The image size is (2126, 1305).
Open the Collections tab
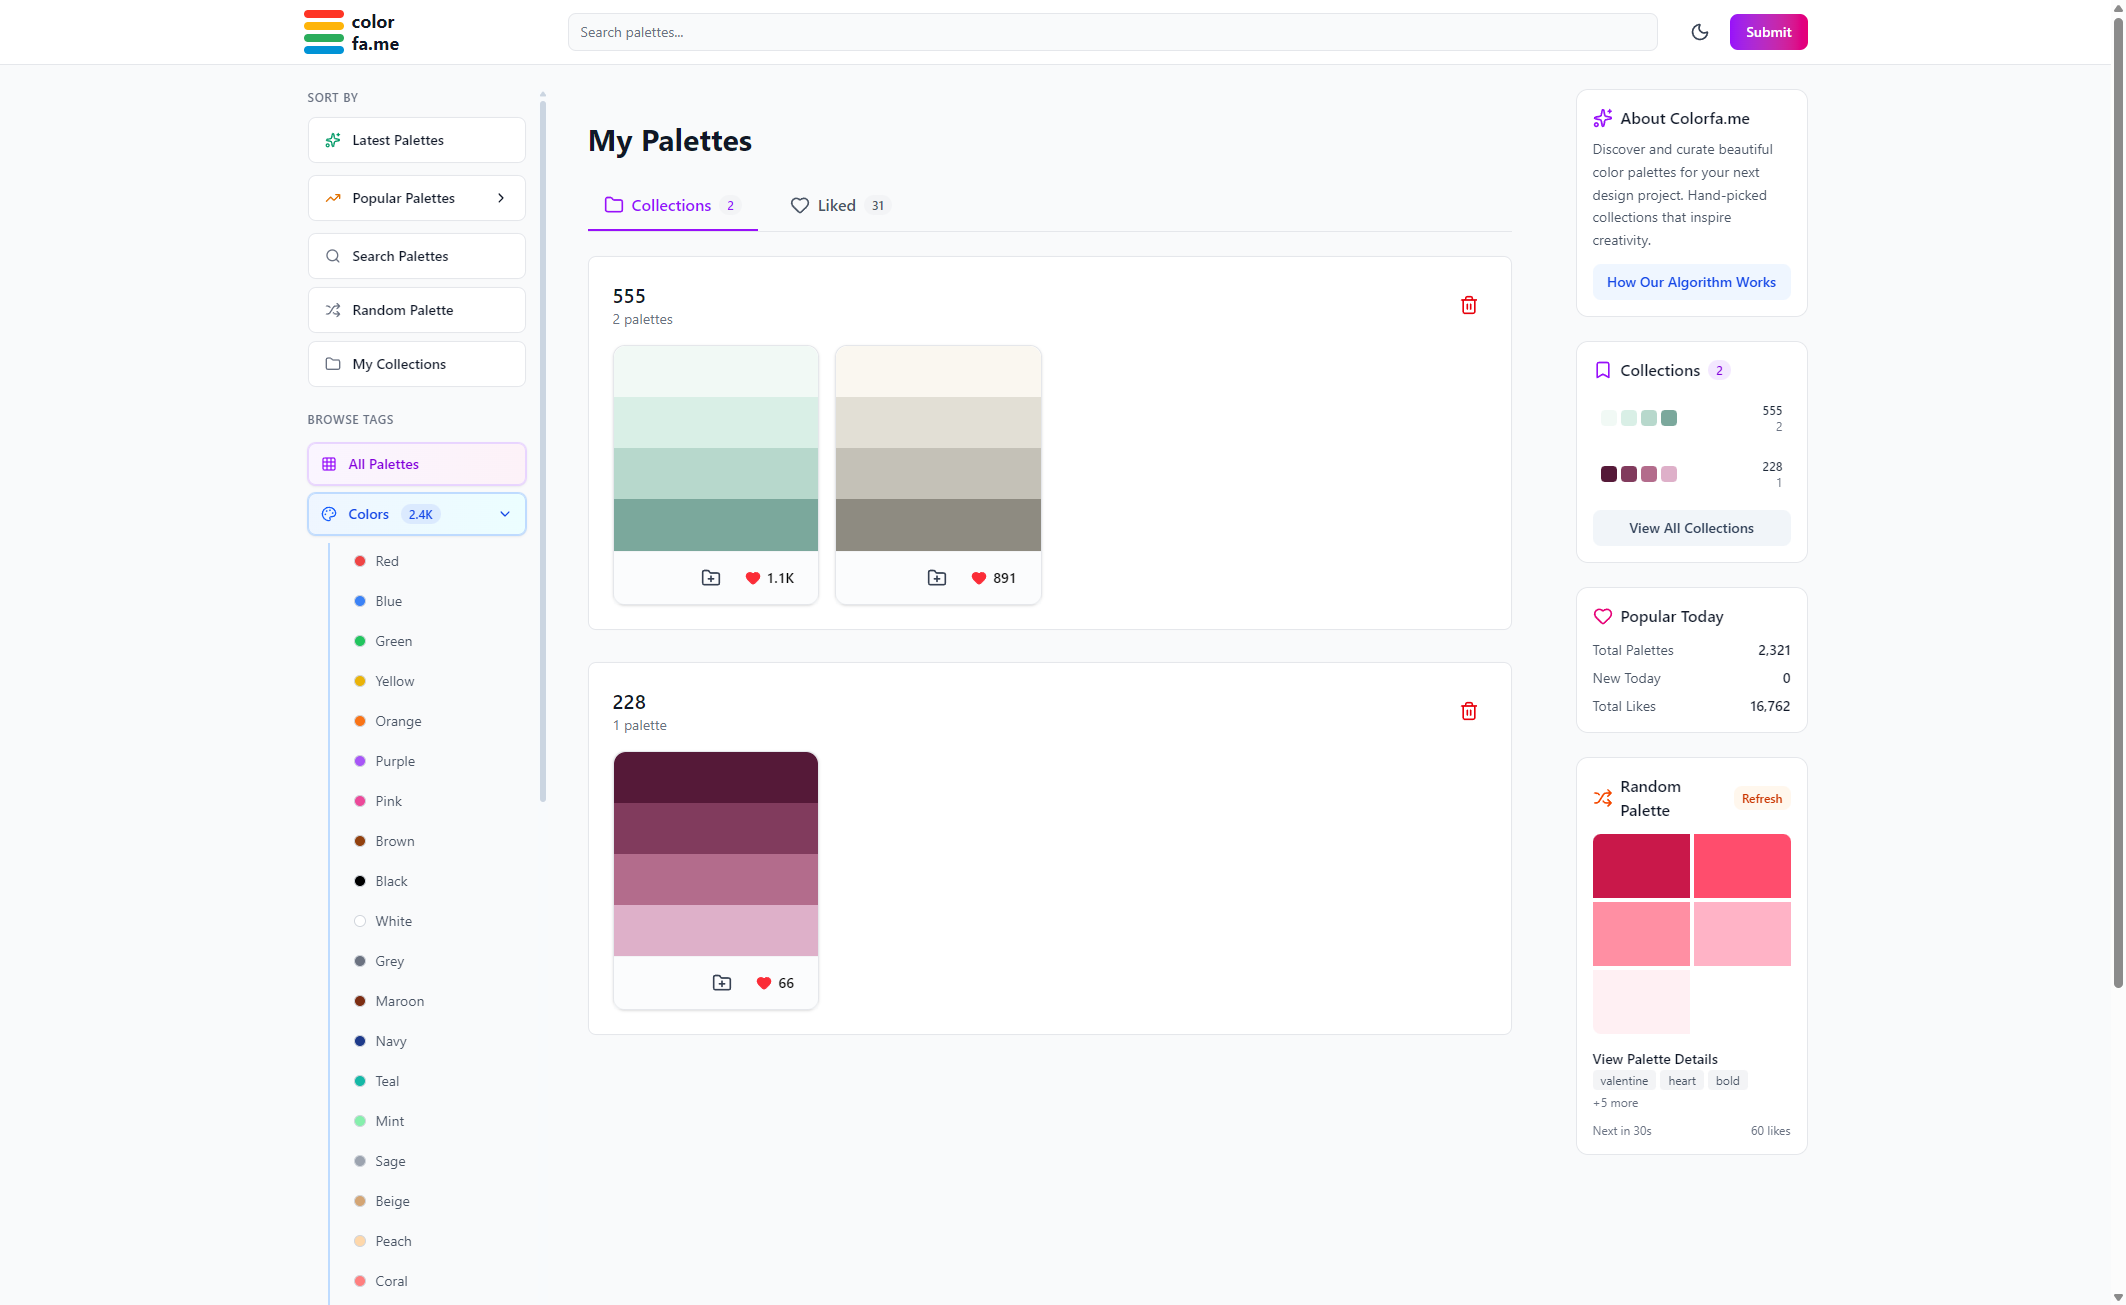671,205
